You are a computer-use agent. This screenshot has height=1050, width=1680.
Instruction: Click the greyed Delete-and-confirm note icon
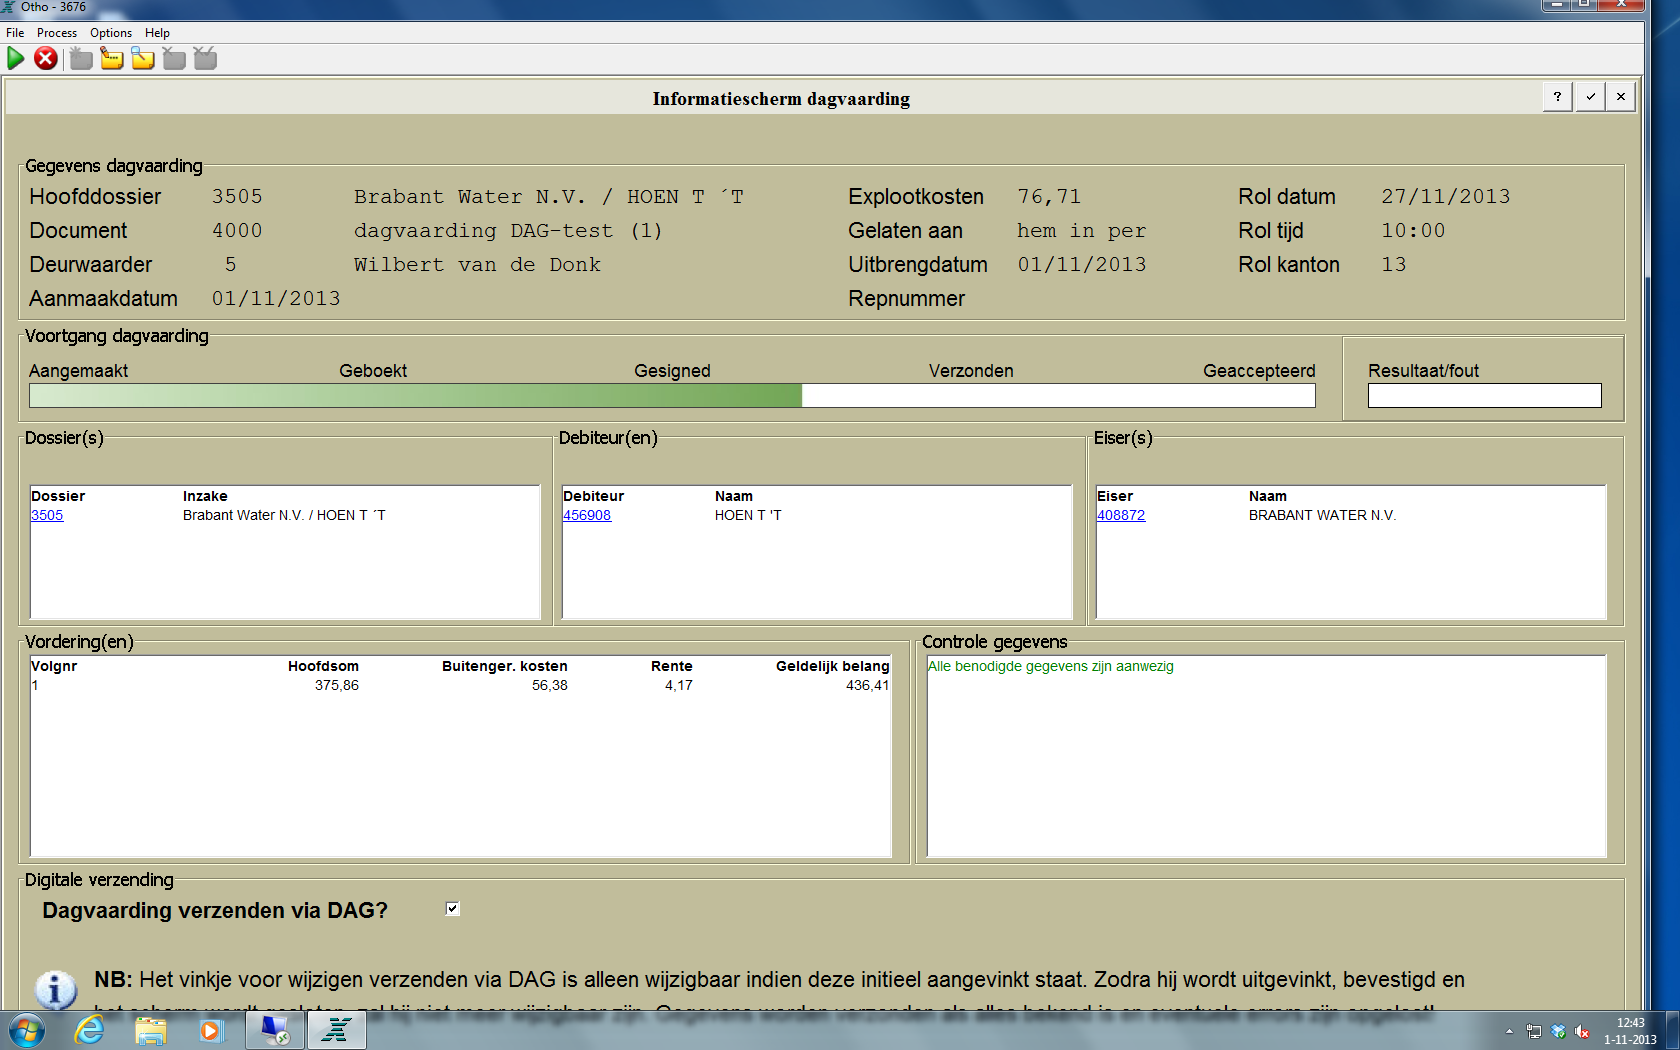[205, 59]
